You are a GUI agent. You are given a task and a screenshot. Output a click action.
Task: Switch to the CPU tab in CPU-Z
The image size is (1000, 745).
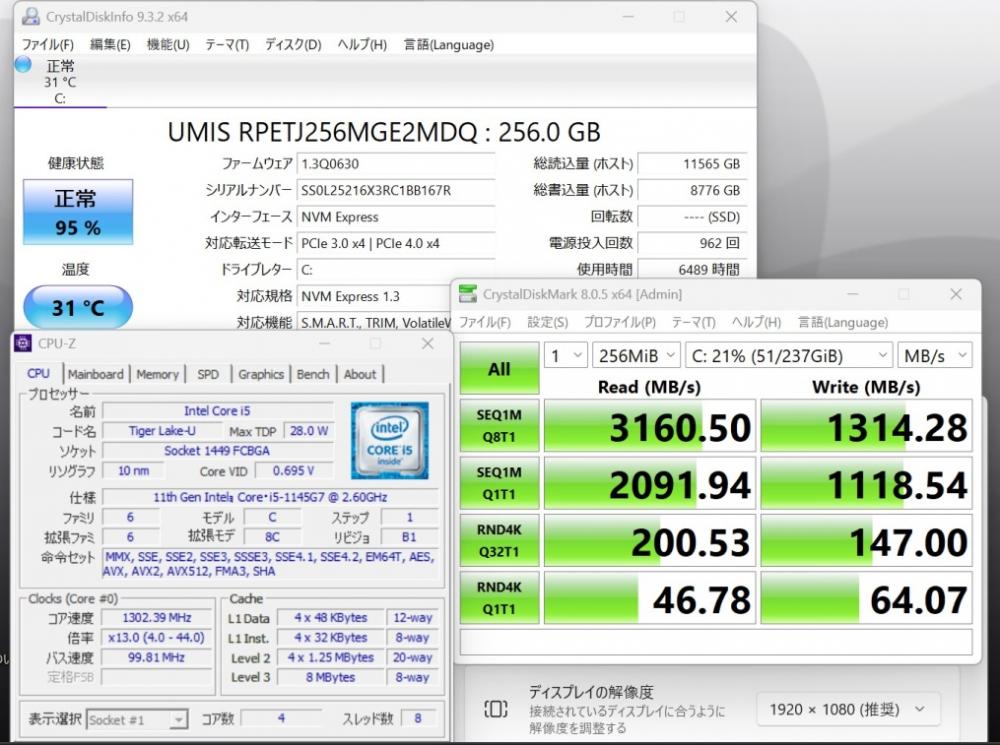[38, 374]
